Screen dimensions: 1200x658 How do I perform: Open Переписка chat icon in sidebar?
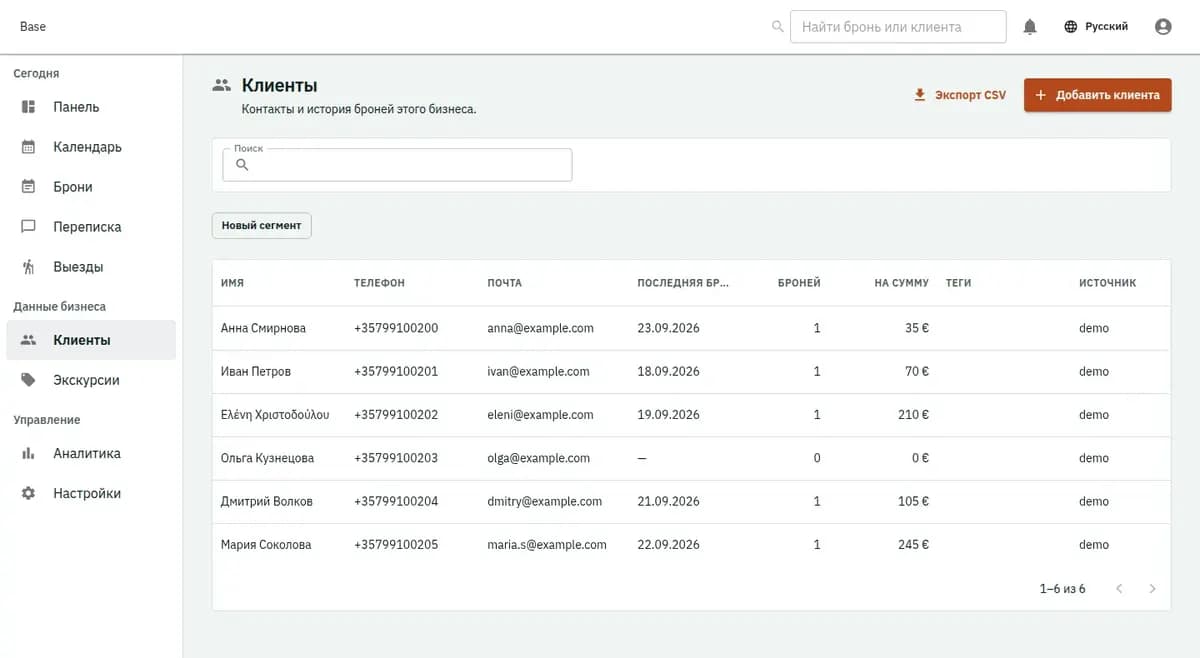tap(29, 227)
